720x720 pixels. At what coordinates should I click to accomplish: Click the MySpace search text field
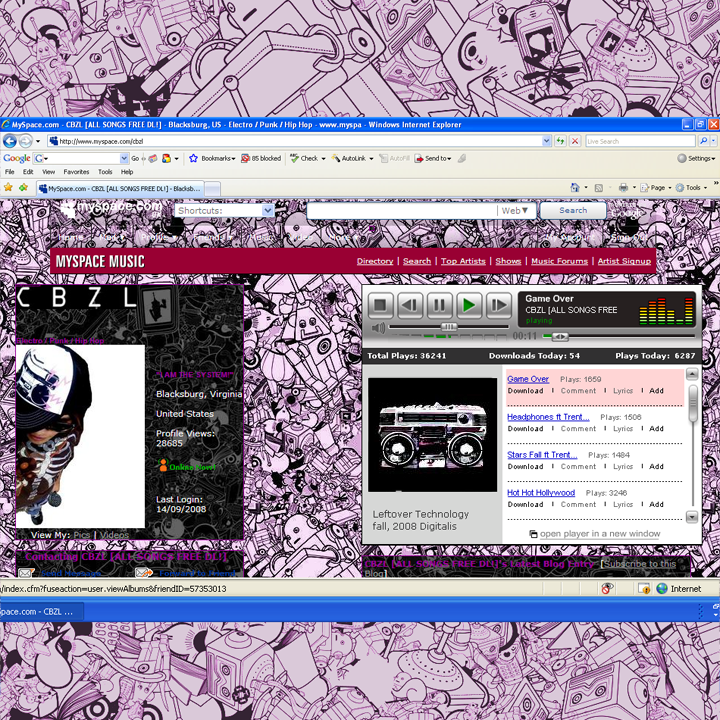coord(402,210)
